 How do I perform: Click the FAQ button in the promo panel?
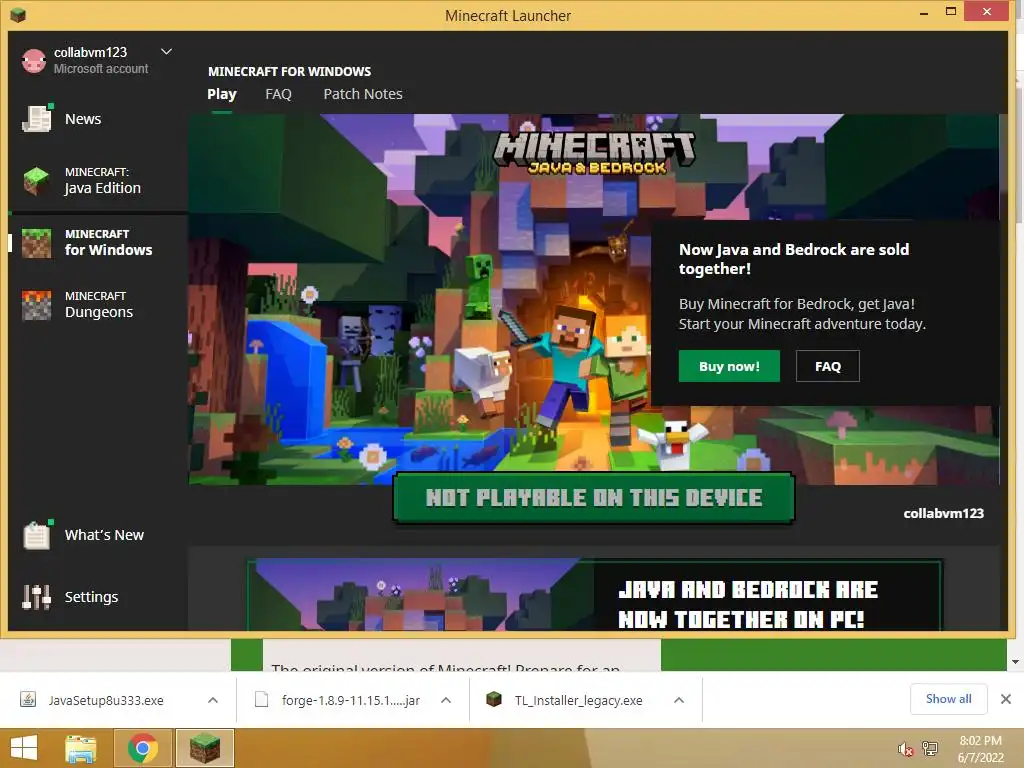pyautogui.click(x=827, y=366)
